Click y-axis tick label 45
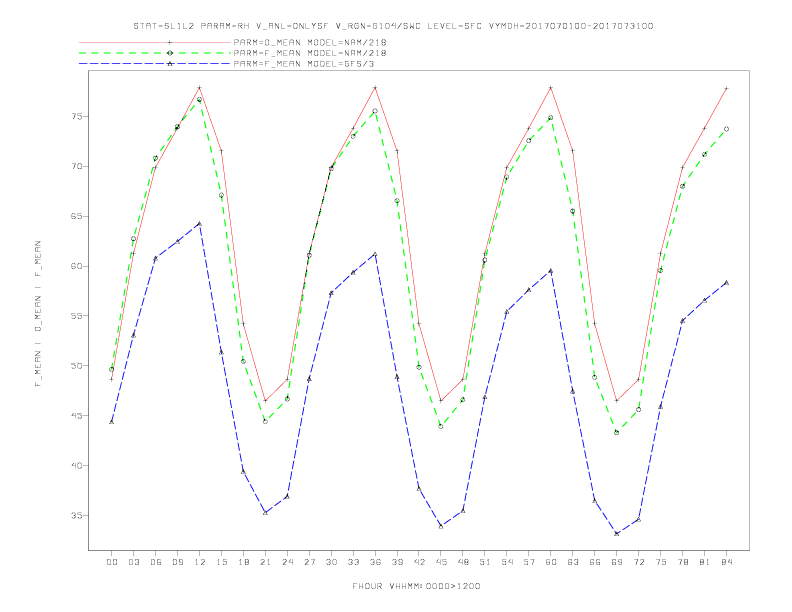 [77, 416]
